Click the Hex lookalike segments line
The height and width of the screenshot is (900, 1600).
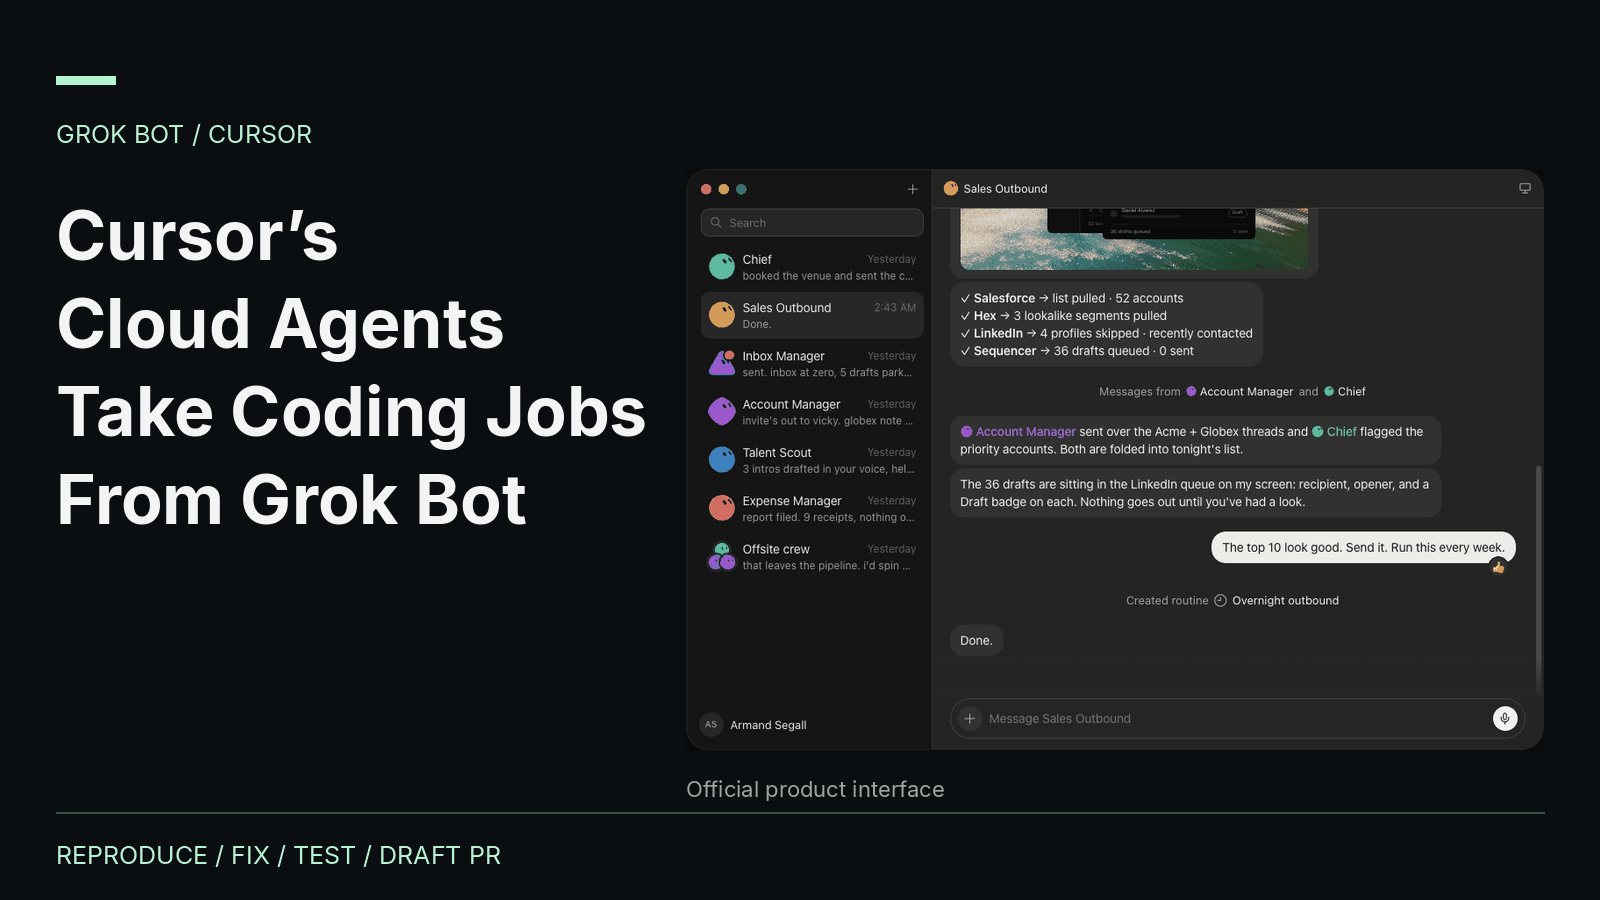tap(1063, 316)
